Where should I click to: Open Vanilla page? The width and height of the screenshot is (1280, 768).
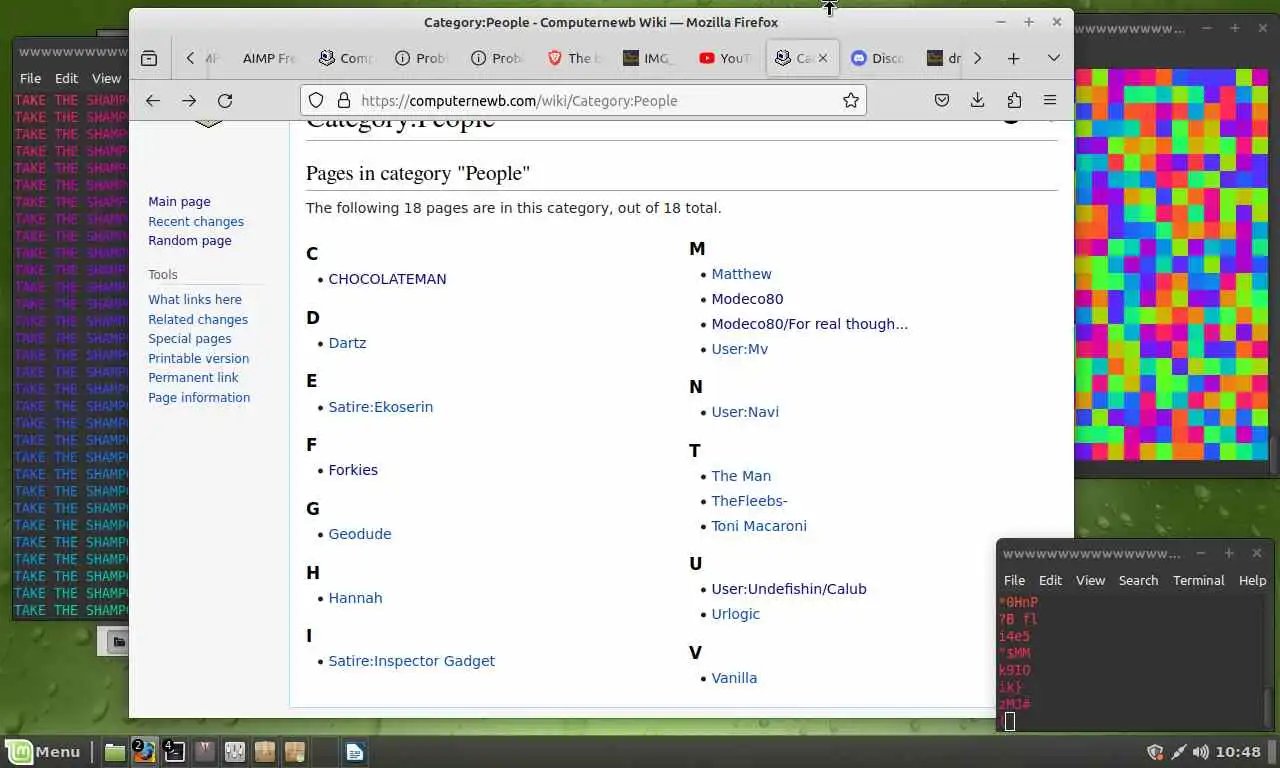(734, 678)
